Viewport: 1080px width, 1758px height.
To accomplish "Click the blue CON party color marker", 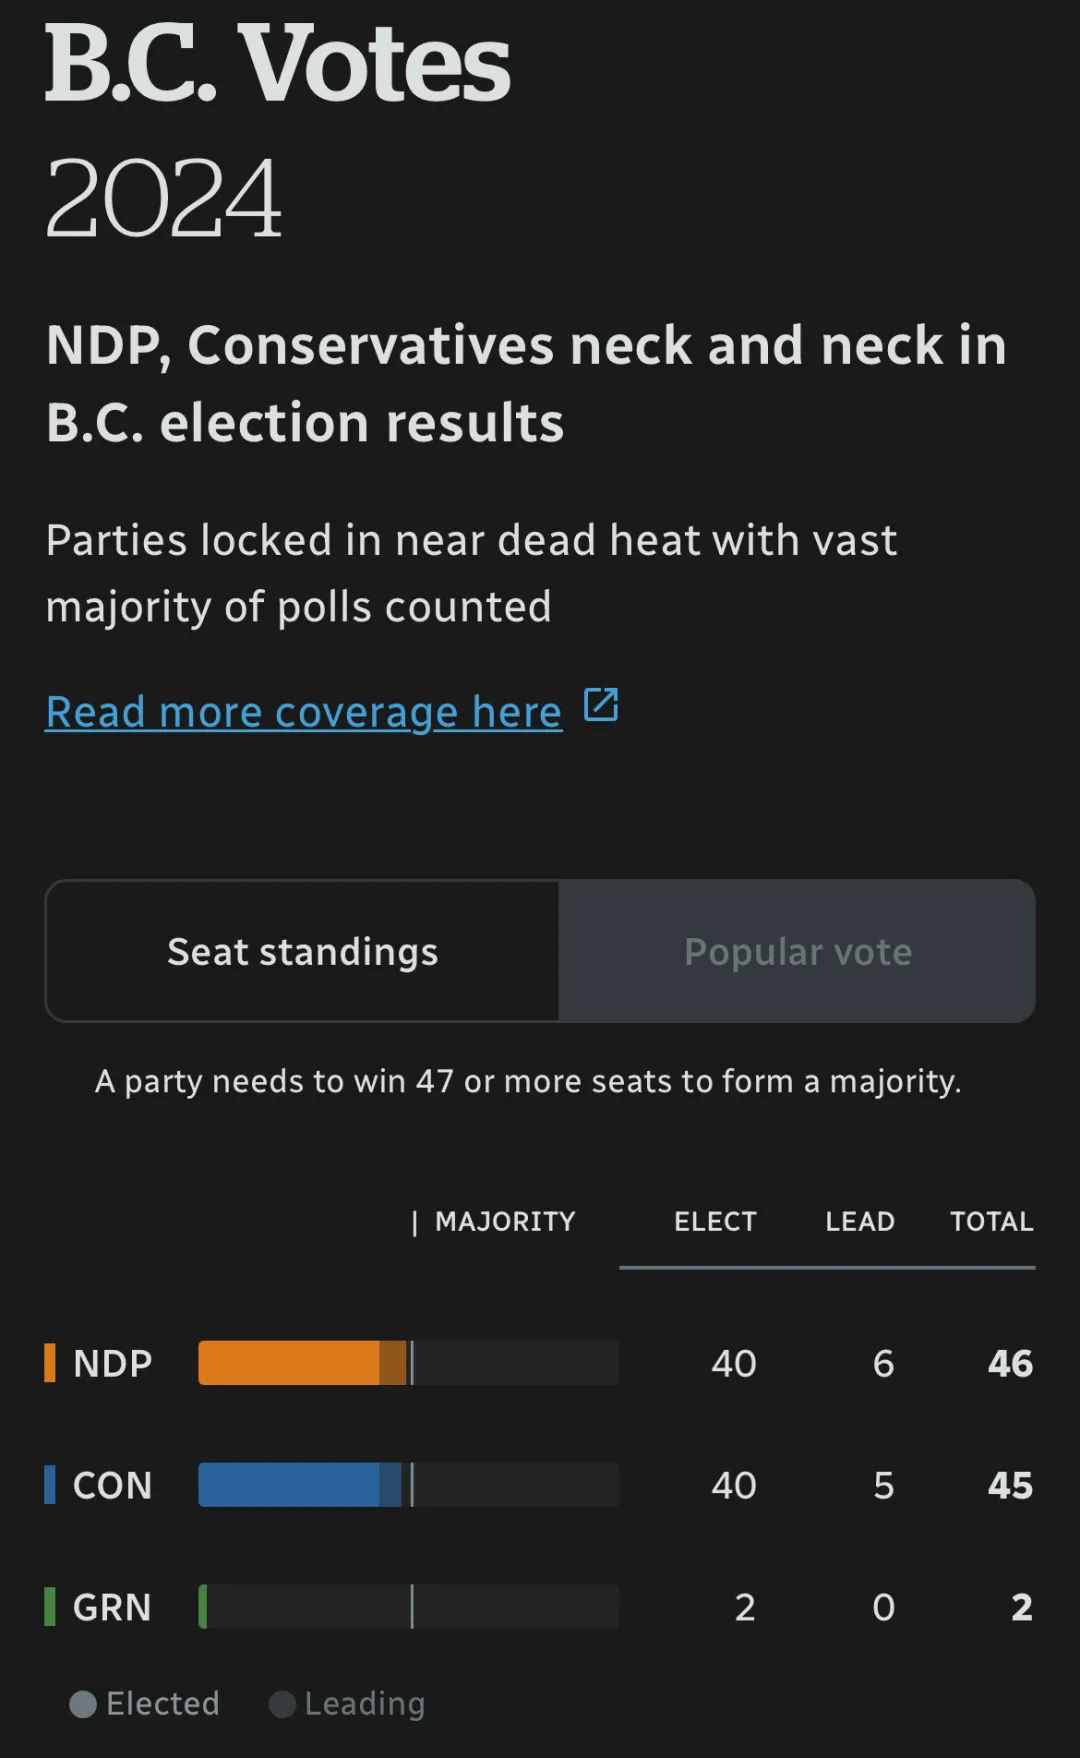I will click(x=50, y=1485).
